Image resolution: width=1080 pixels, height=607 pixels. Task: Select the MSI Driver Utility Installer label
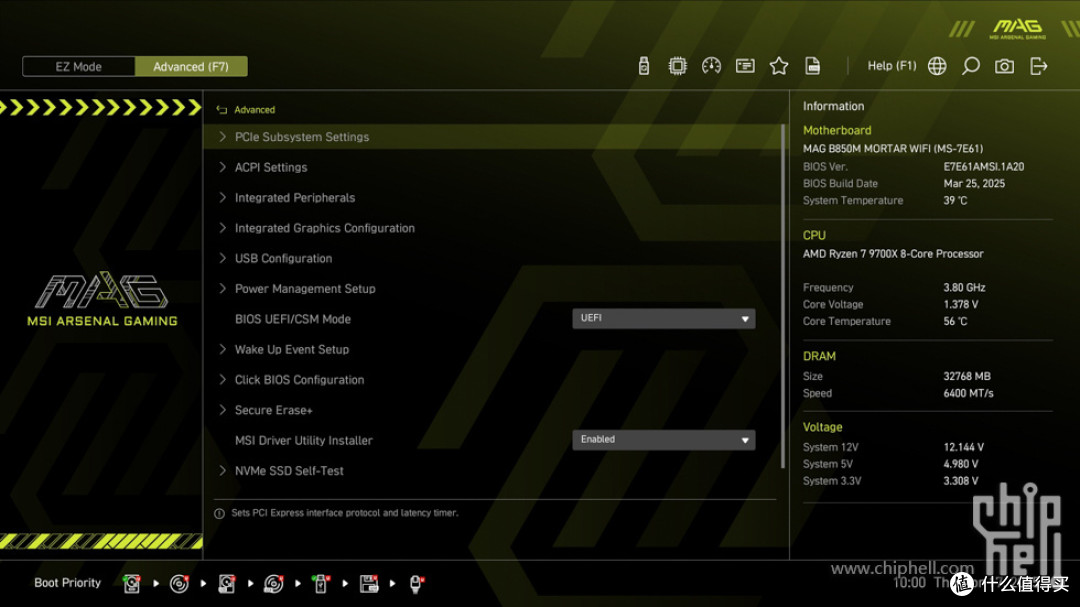(304, 440)
